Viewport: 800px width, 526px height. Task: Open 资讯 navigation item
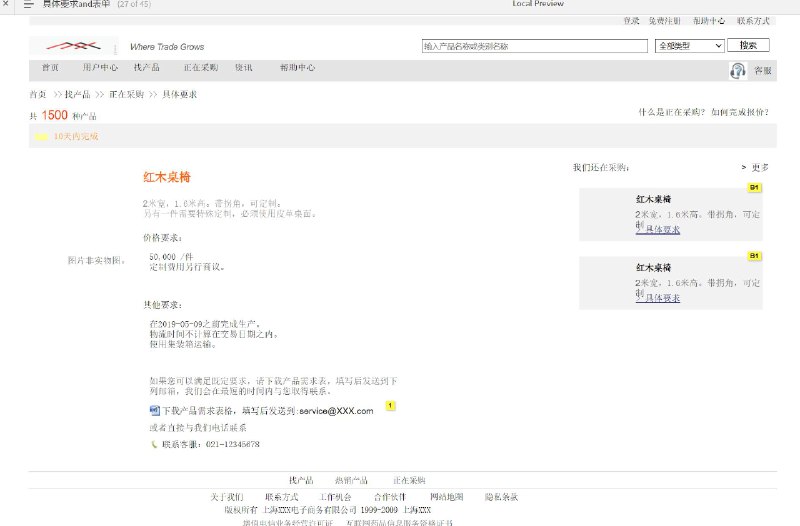click(243, 67)
